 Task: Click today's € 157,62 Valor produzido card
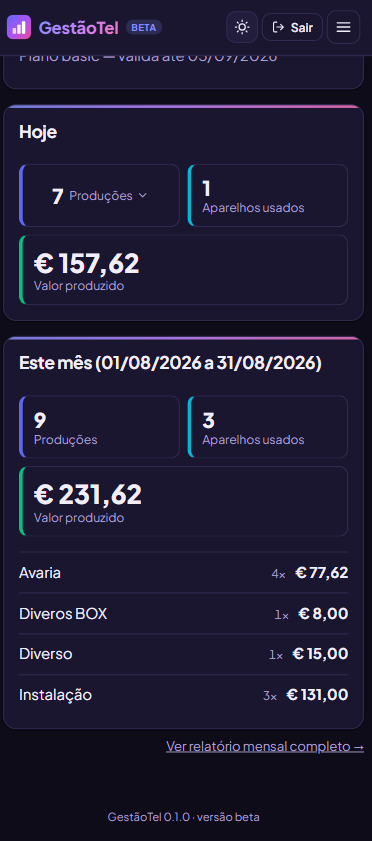point(183,270)
